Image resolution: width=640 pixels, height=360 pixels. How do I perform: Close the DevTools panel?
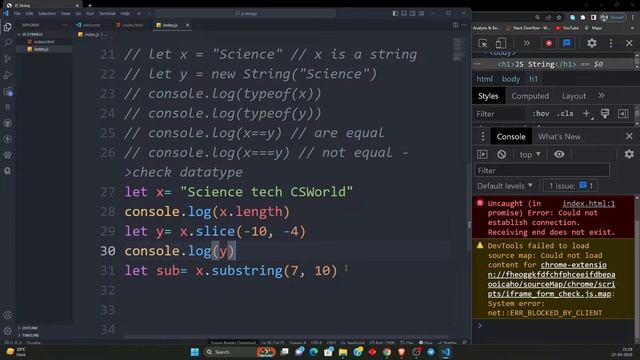(629, 43)
